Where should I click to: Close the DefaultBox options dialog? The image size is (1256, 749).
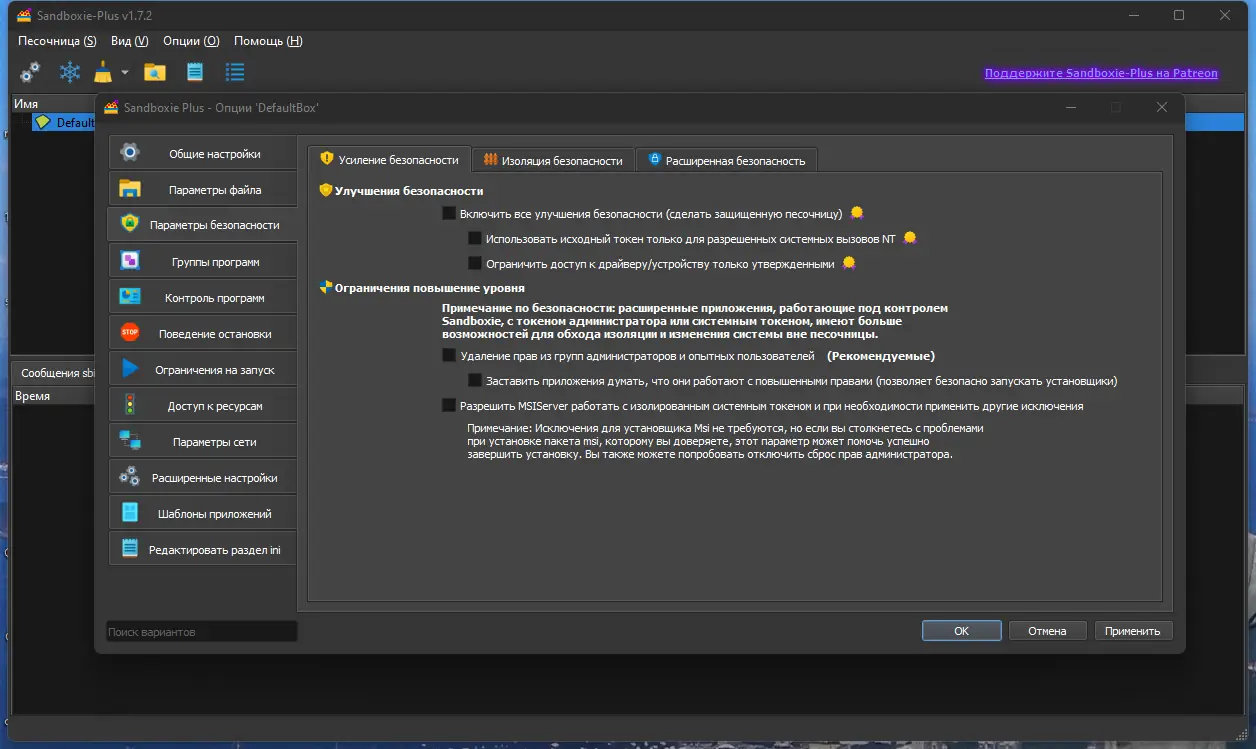(1161, 107)
